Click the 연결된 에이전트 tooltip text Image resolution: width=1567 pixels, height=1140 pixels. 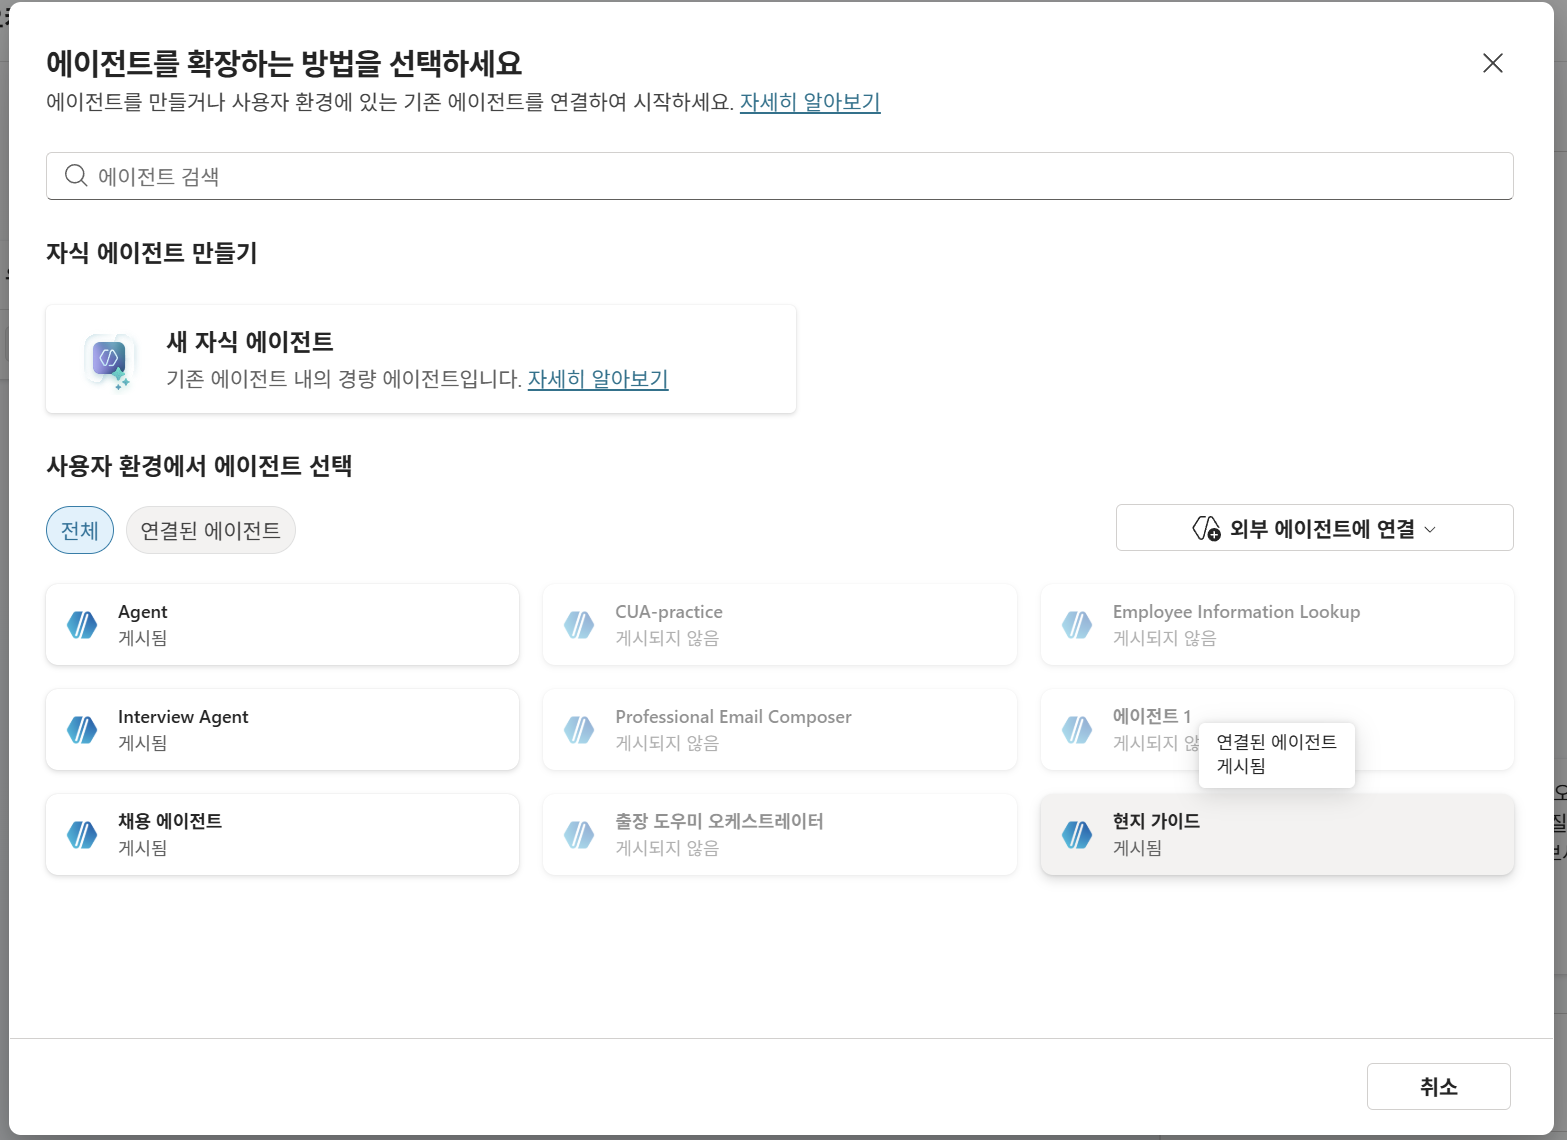(x=1276, y=742)
